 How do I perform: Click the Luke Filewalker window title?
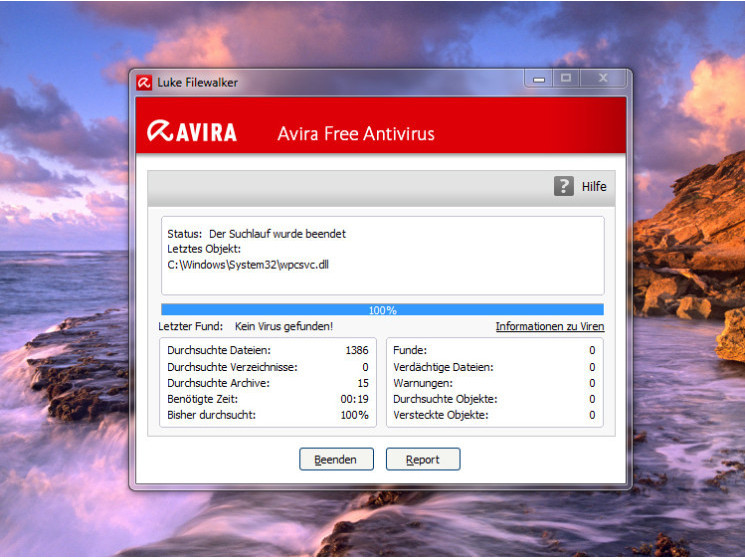(x=198, y=83)
